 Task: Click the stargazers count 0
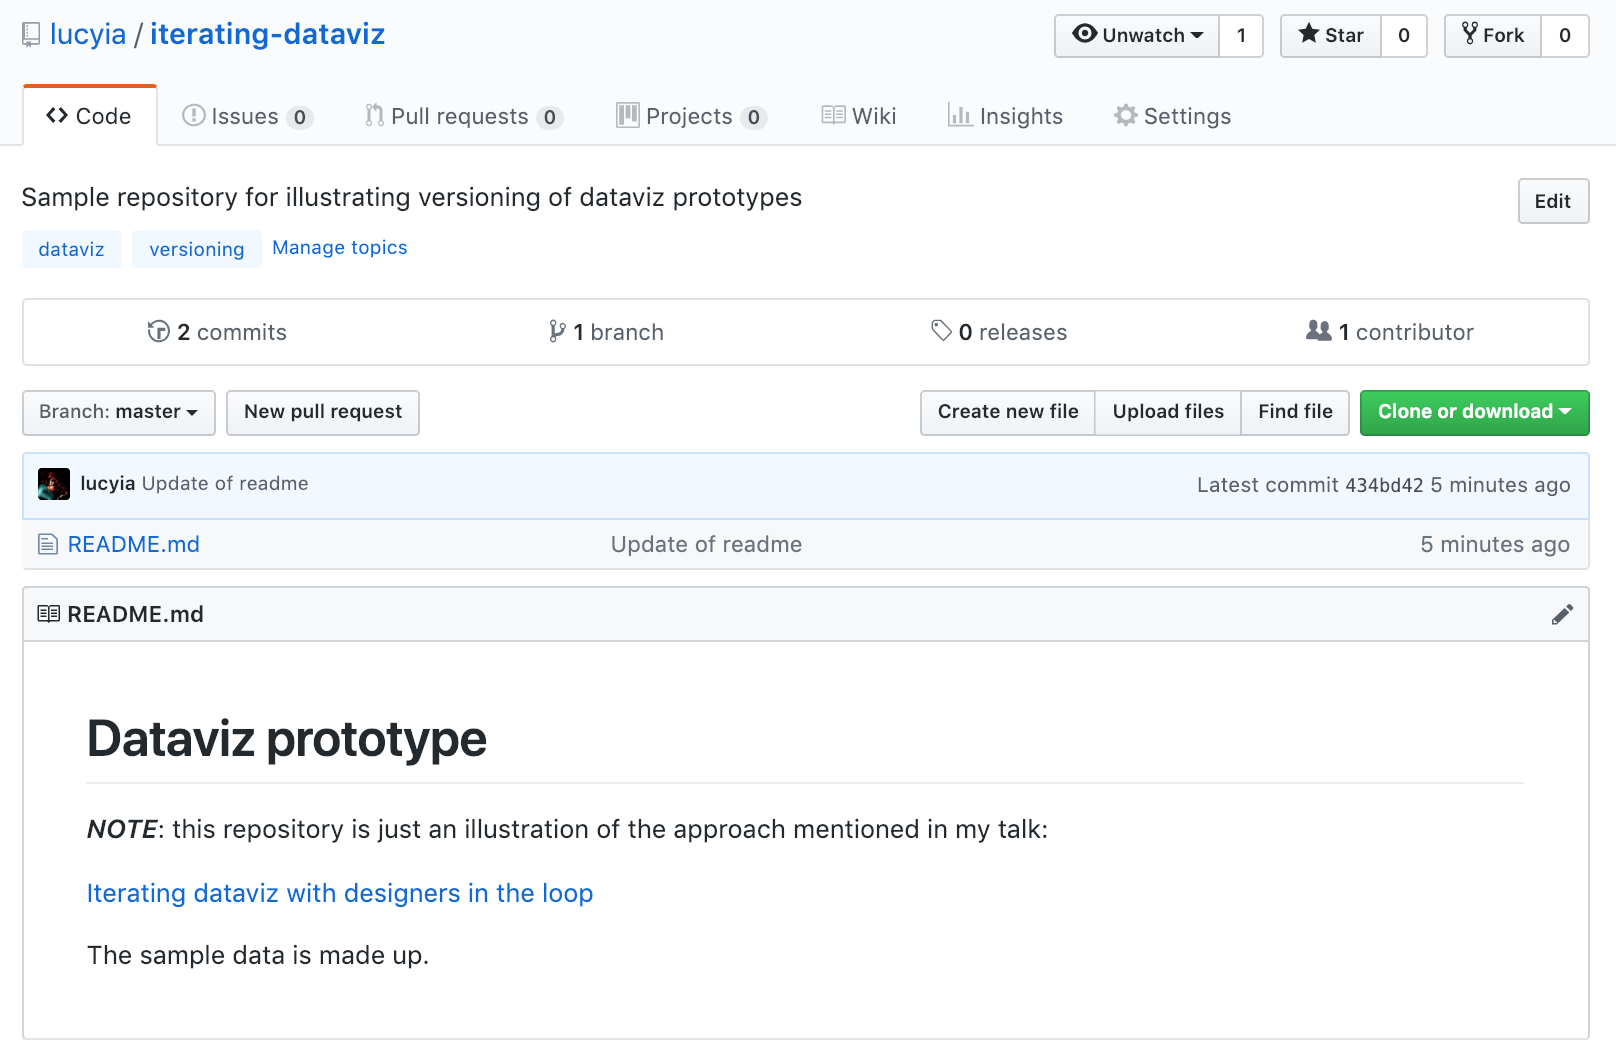tap(1404, 36)
